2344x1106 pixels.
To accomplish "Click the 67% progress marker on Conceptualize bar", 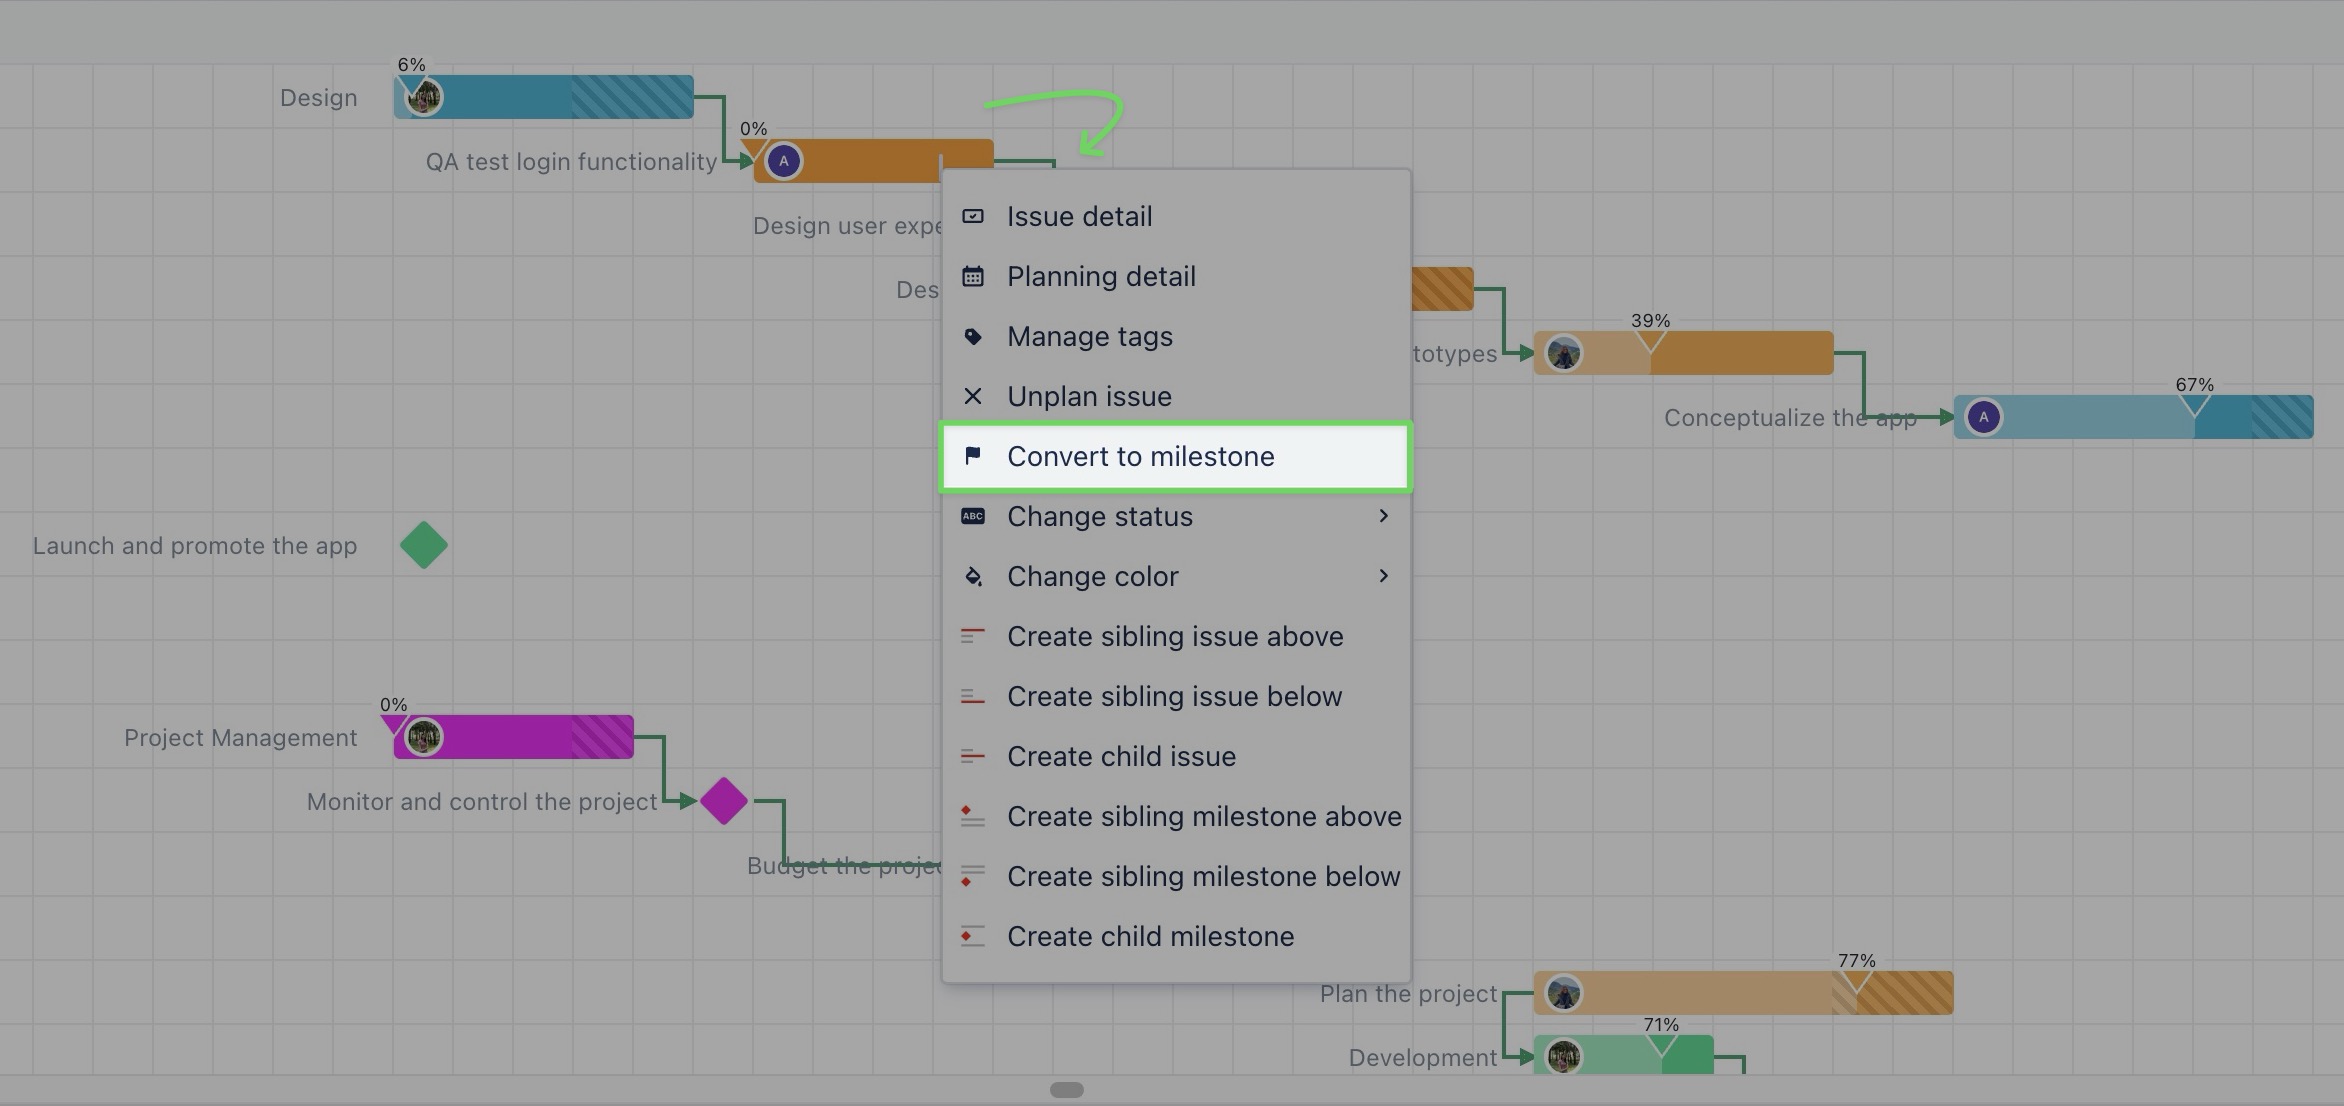I will coord(2194,403).
